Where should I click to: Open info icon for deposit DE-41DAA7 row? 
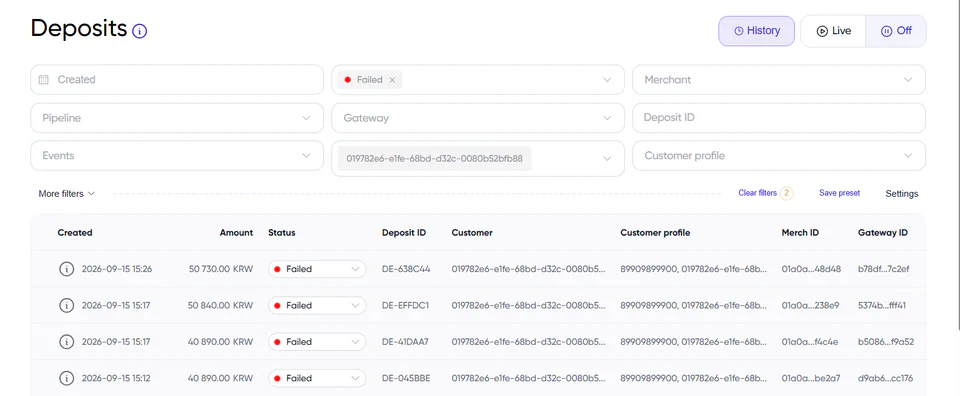coord(66,342)
